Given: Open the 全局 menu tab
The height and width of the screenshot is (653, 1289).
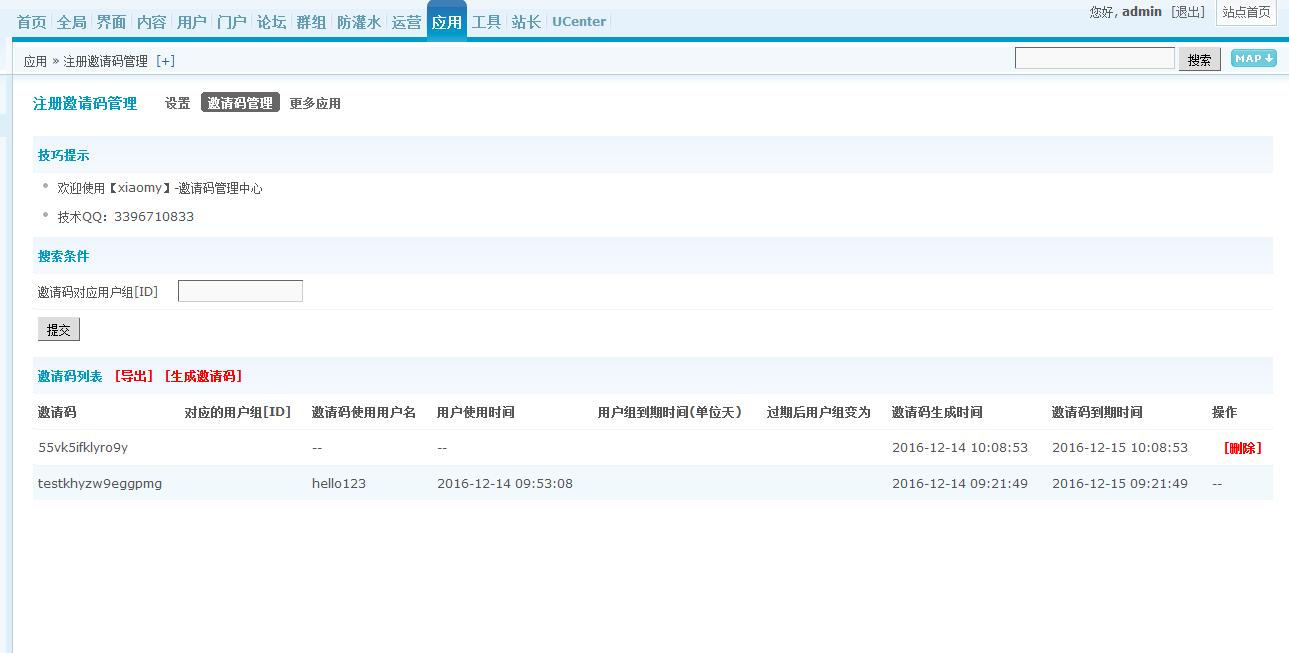Looking at the screenshot, I should pos(72,22).
